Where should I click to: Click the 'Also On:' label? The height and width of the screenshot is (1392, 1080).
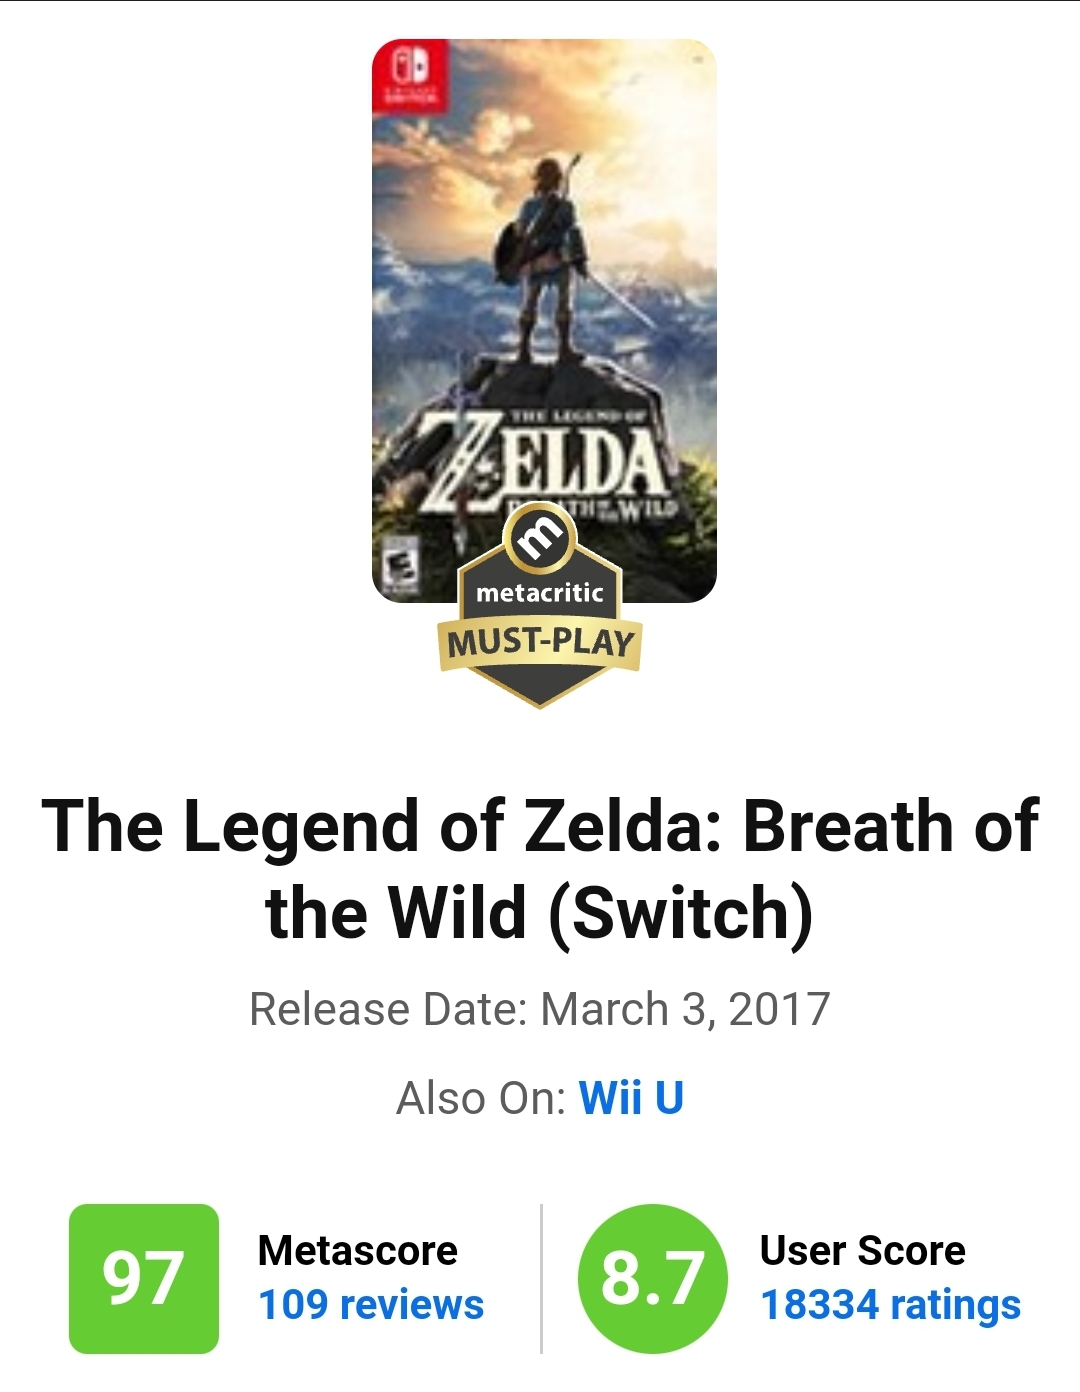482,1098
